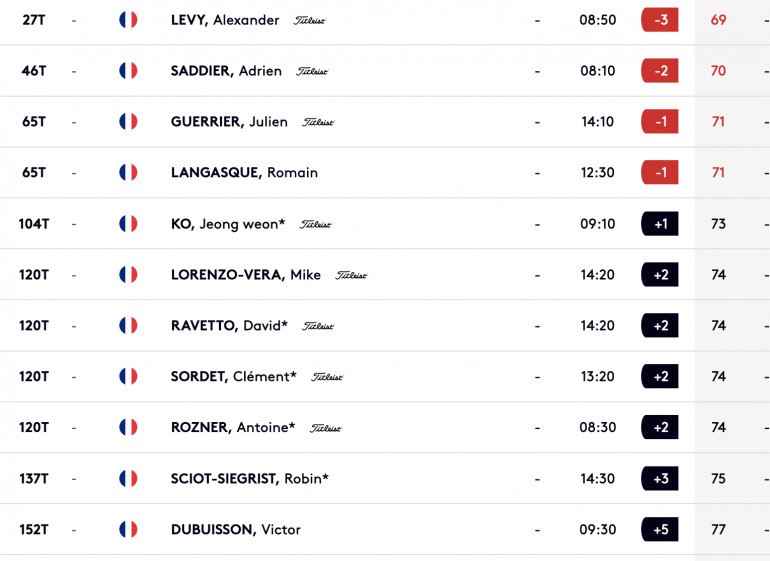Click the red -2 score badge for Saddier
The width and height of the screenshot is (770, 561).
click(660, 71)
